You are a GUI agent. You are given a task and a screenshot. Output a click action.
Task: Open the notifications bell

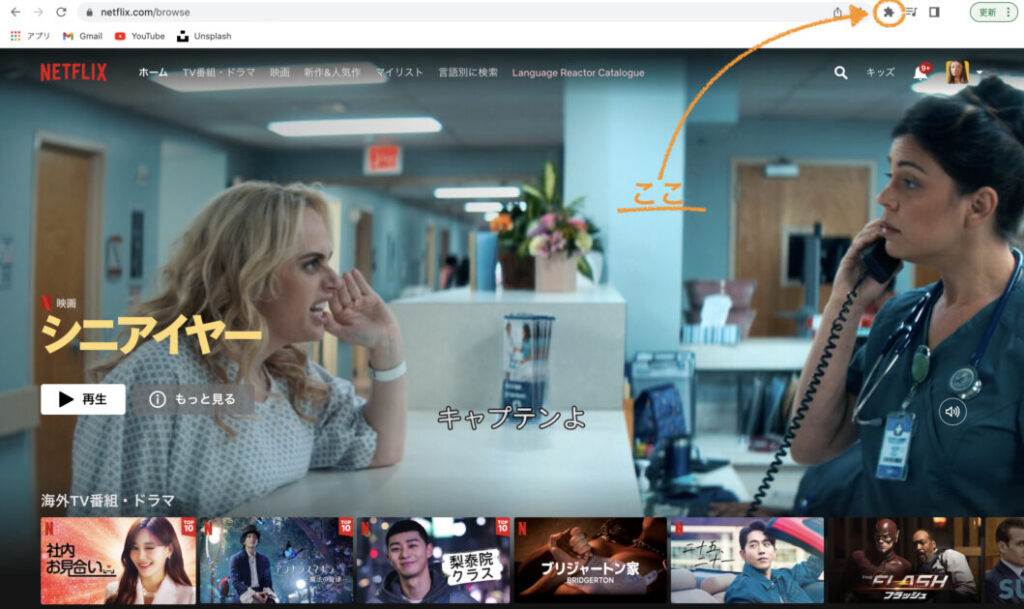920,73
